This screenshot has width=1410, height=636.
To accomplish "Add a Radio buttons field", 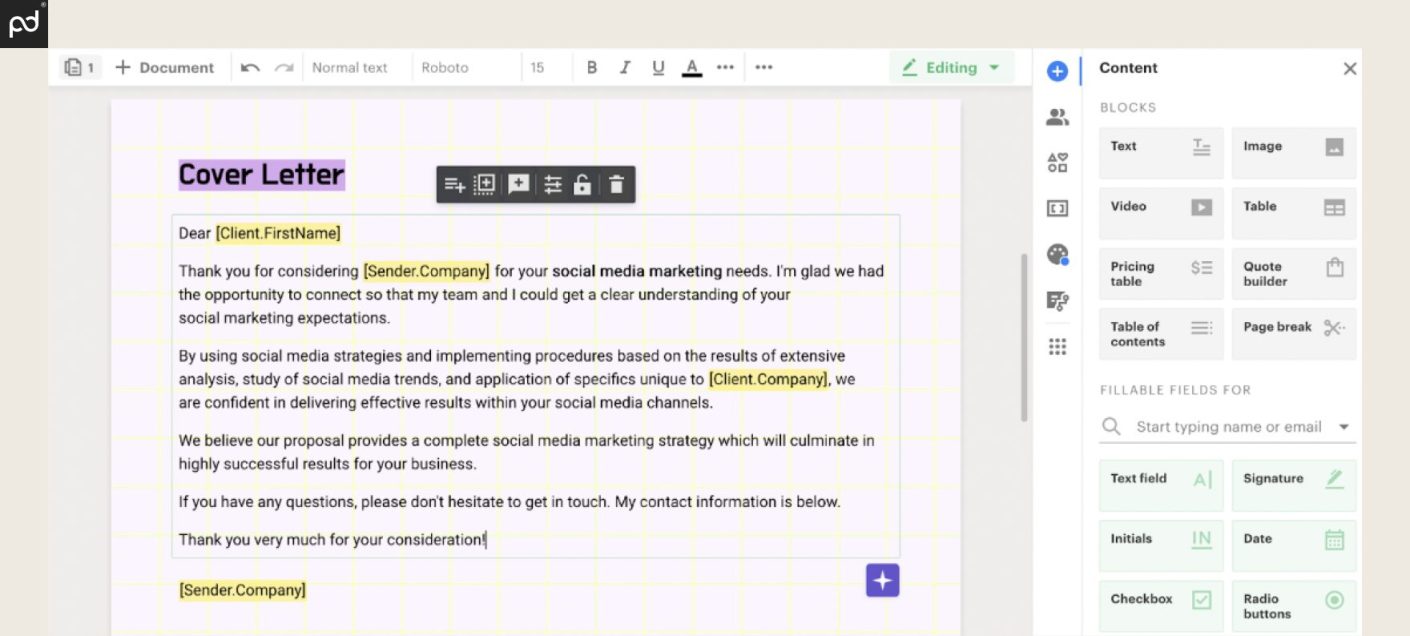I will 1293,606.
